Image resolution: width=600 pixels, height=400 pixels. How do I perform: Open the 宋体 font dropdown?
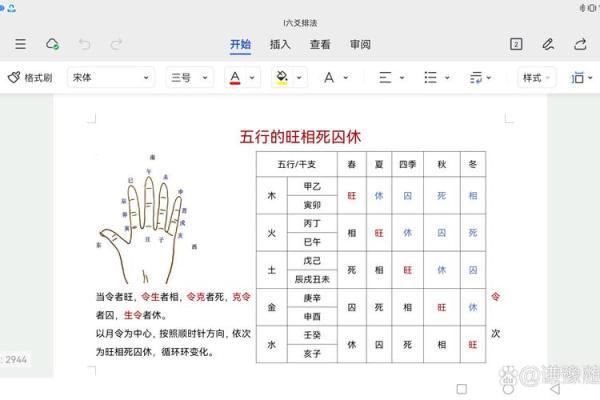(x=111, y=78)
